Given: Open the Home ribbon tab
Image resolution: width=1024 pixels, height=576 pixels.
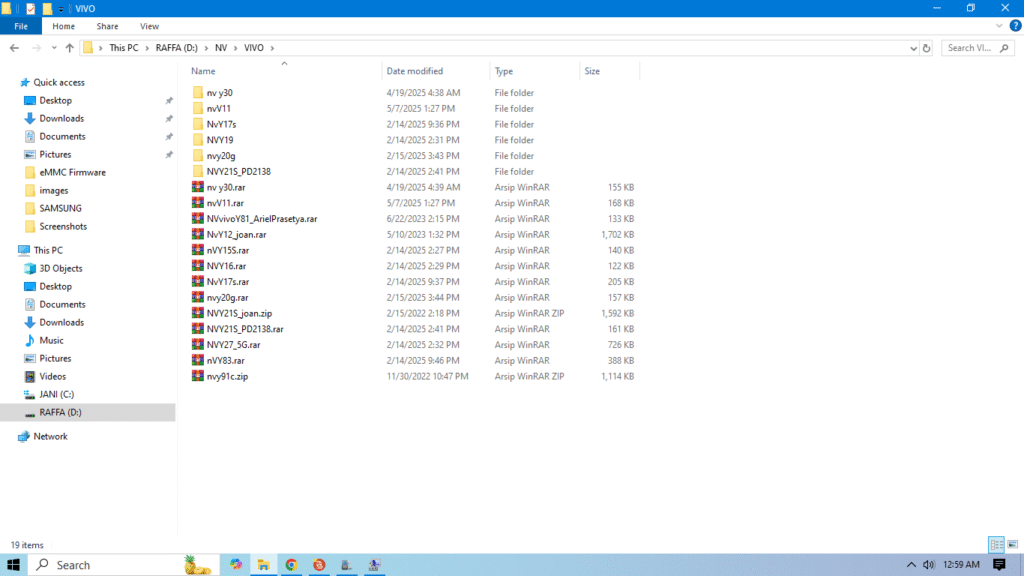Looking at the screenshot, I should 63,26.
